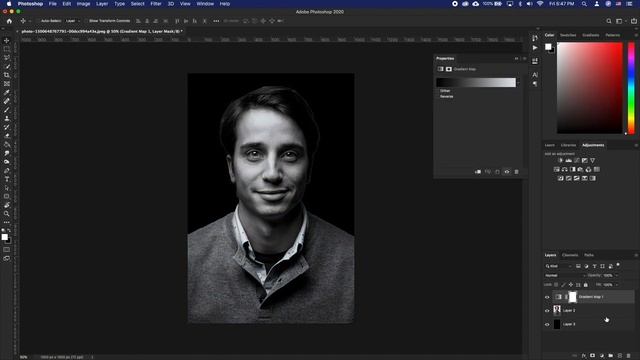Create new fill or adjustment layer icon
Screen dimensions: 640x360
coord(602,356)
